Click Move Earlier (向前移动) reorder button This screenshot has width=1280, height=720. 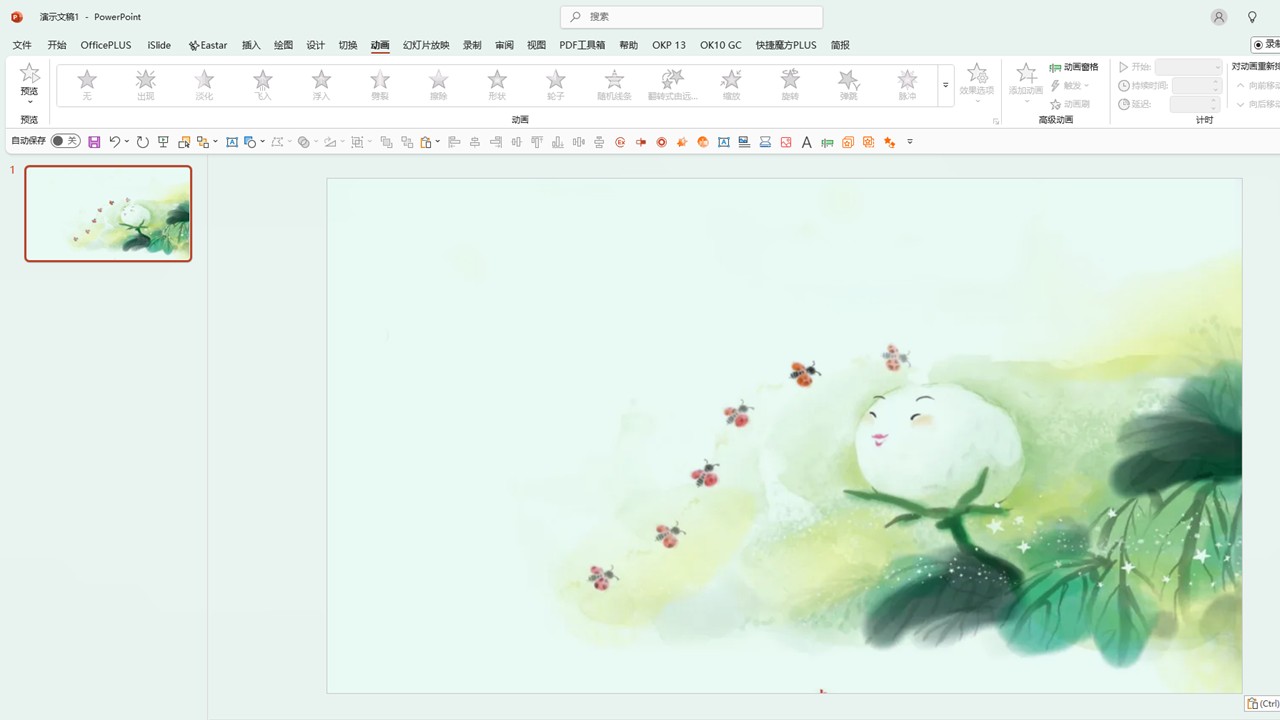point(1258,86)
